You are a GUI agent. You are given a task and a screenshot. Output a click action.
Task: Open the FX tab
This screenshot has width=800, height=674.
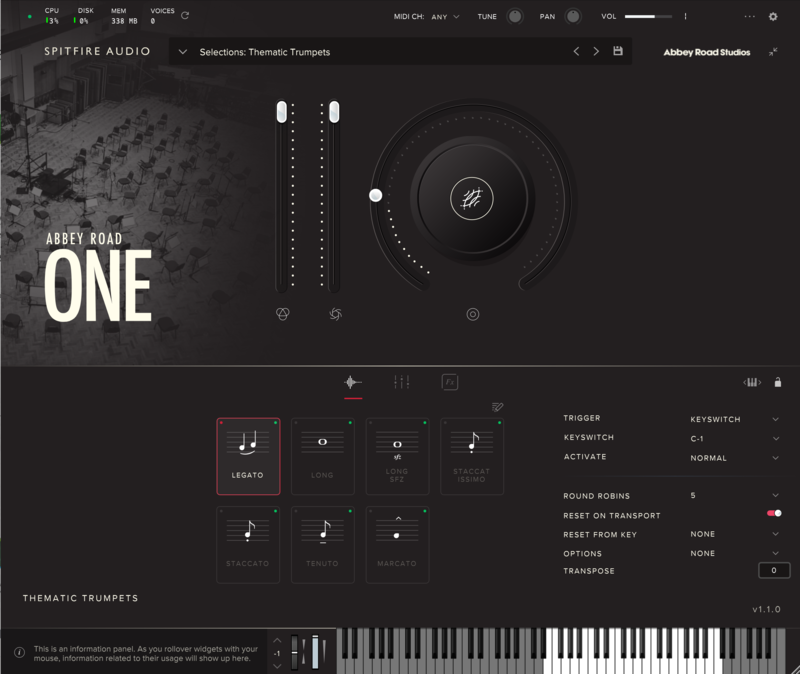click(449, 382)
